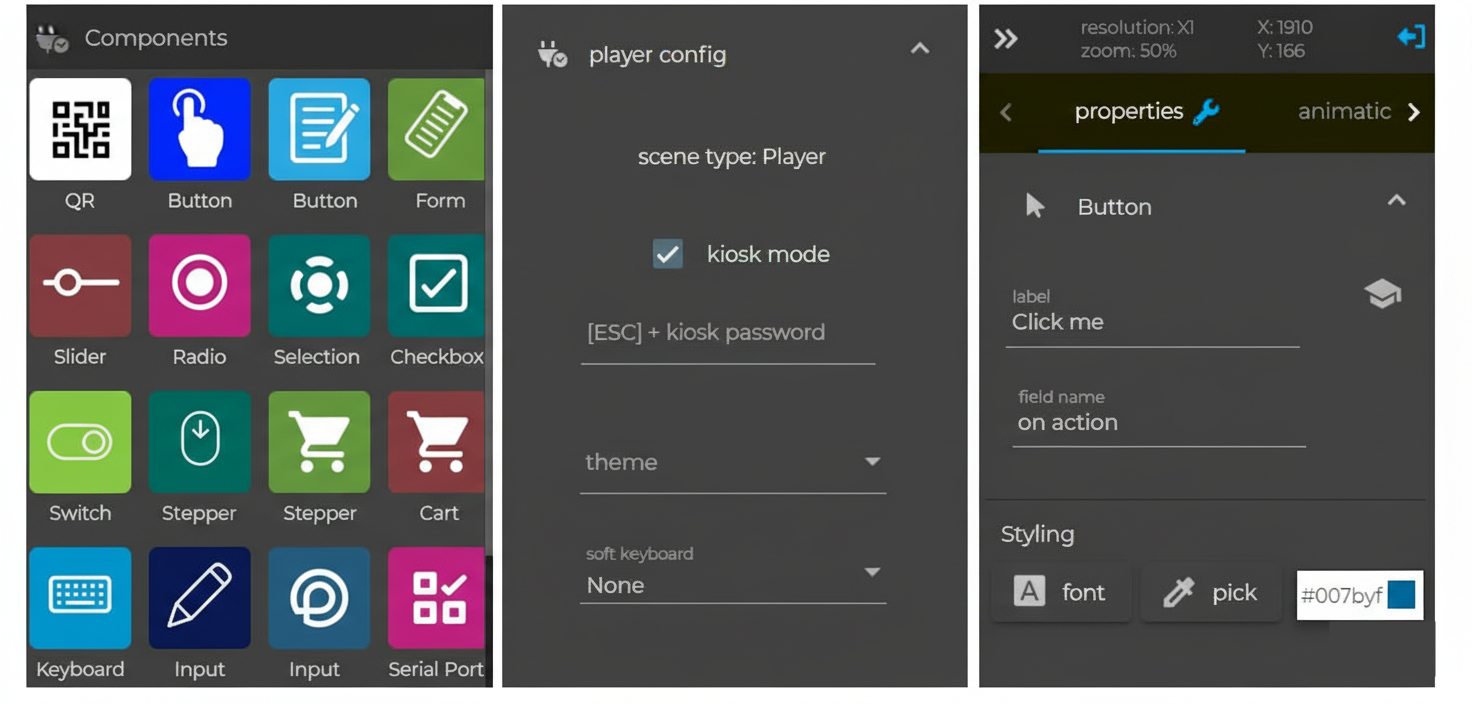This screenshot has width=1472, height=704.
Task: Click the field name on action input
Action: point(1159,416)
